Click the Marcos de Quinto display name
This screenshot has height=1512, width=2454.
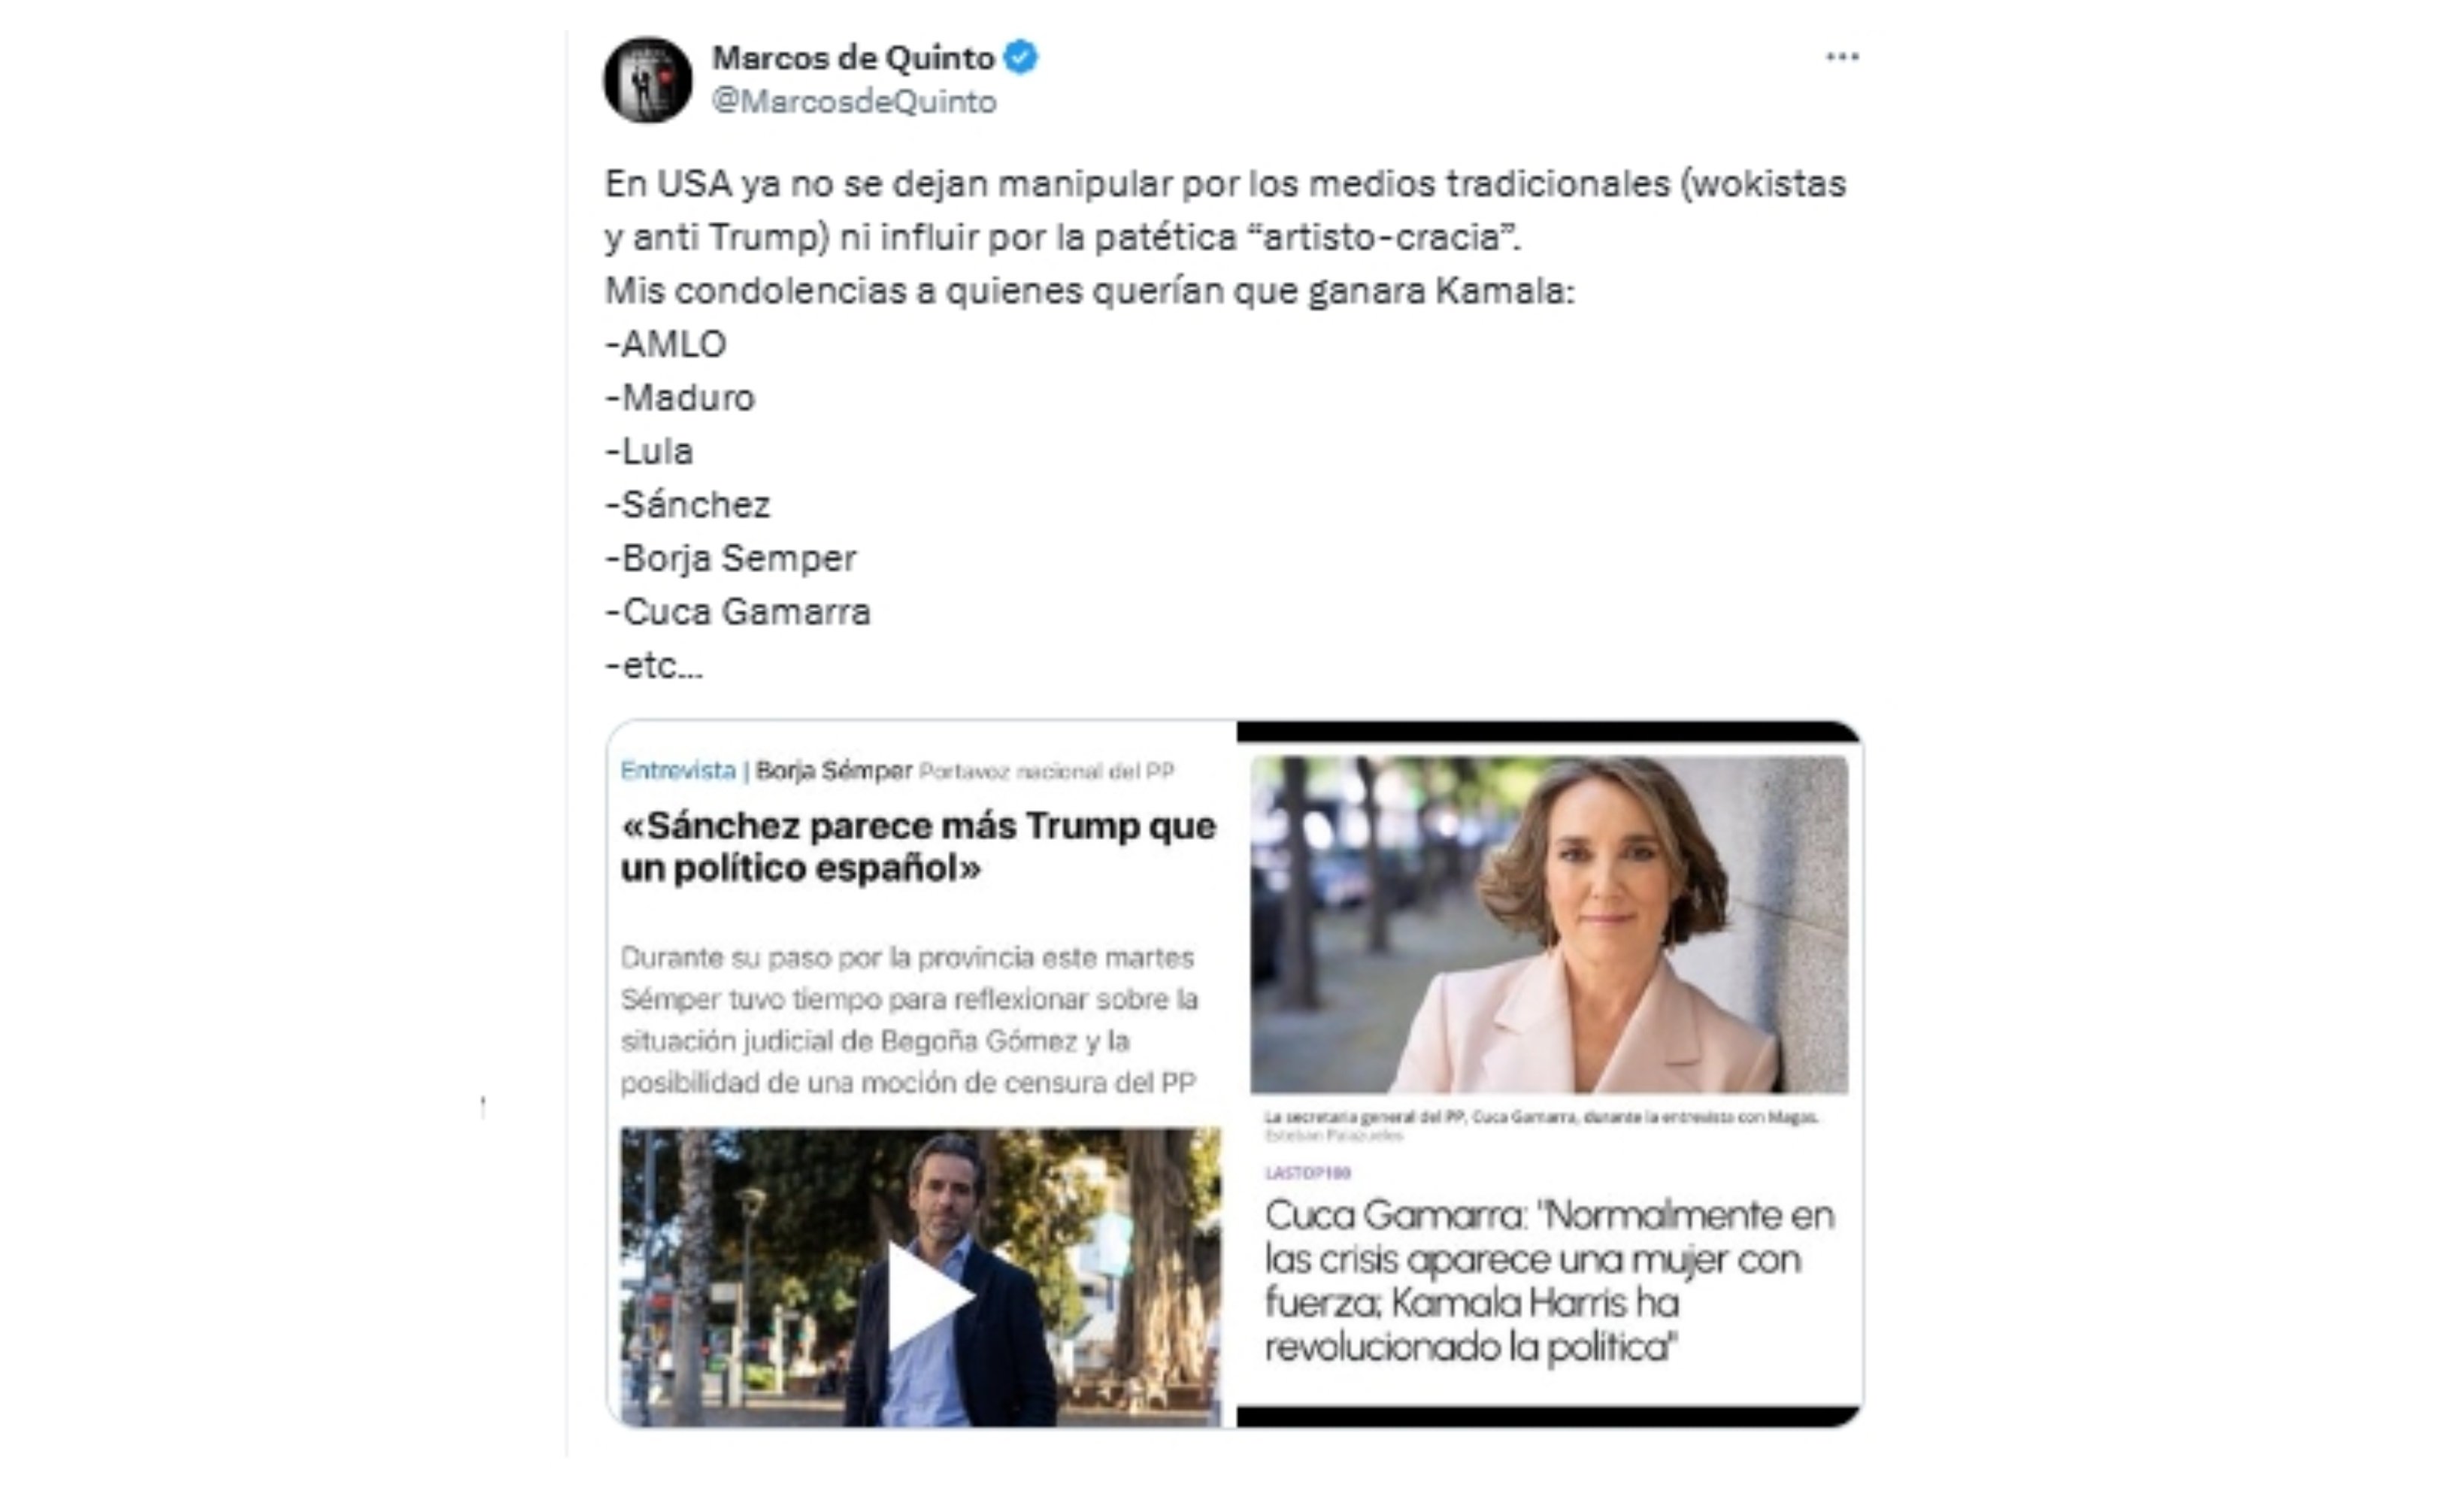point(853,58)
